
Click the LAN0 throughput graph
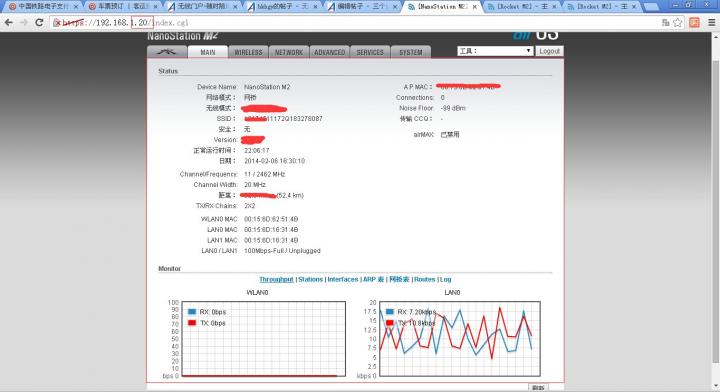click(x=460, y=339)
